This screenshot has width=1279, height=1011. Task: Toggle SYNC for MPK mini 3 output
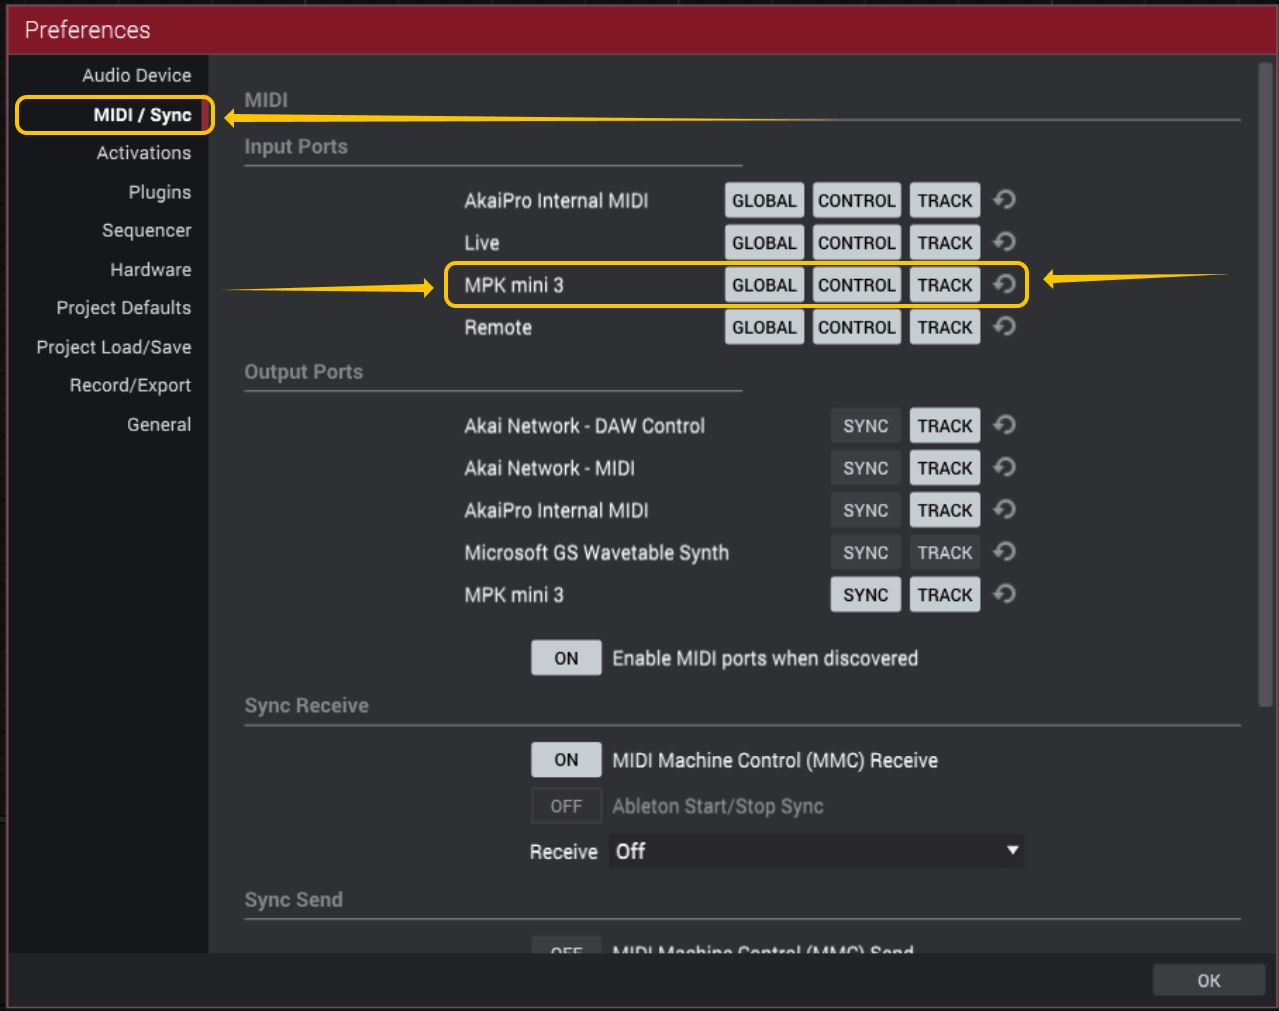(866, 595)
